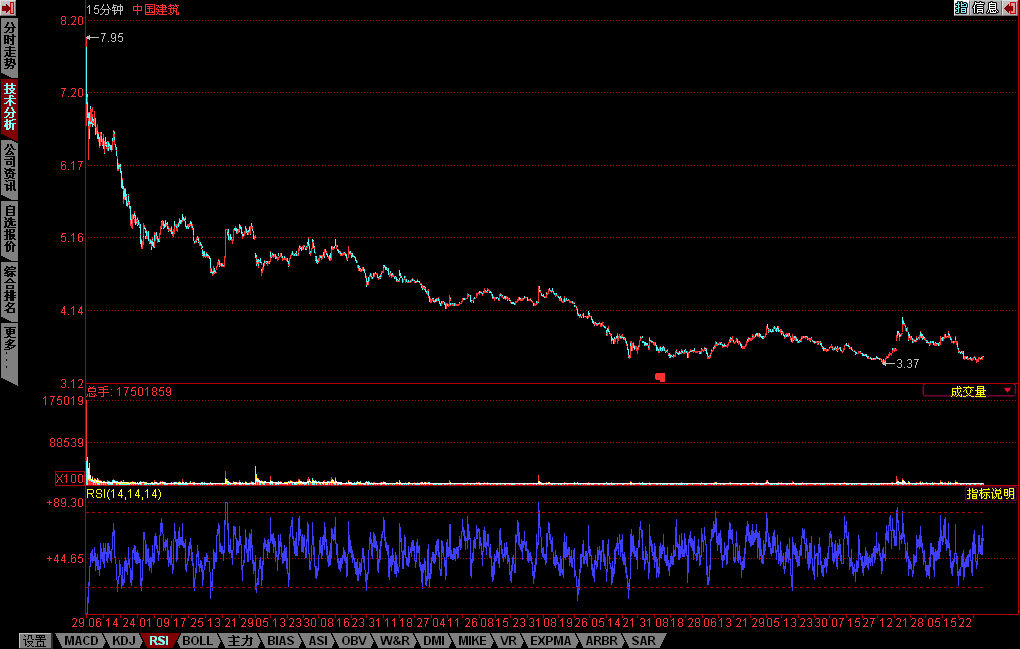
Task: Click the RSI(14,14,14) parameter label
Action: (124, 494)
